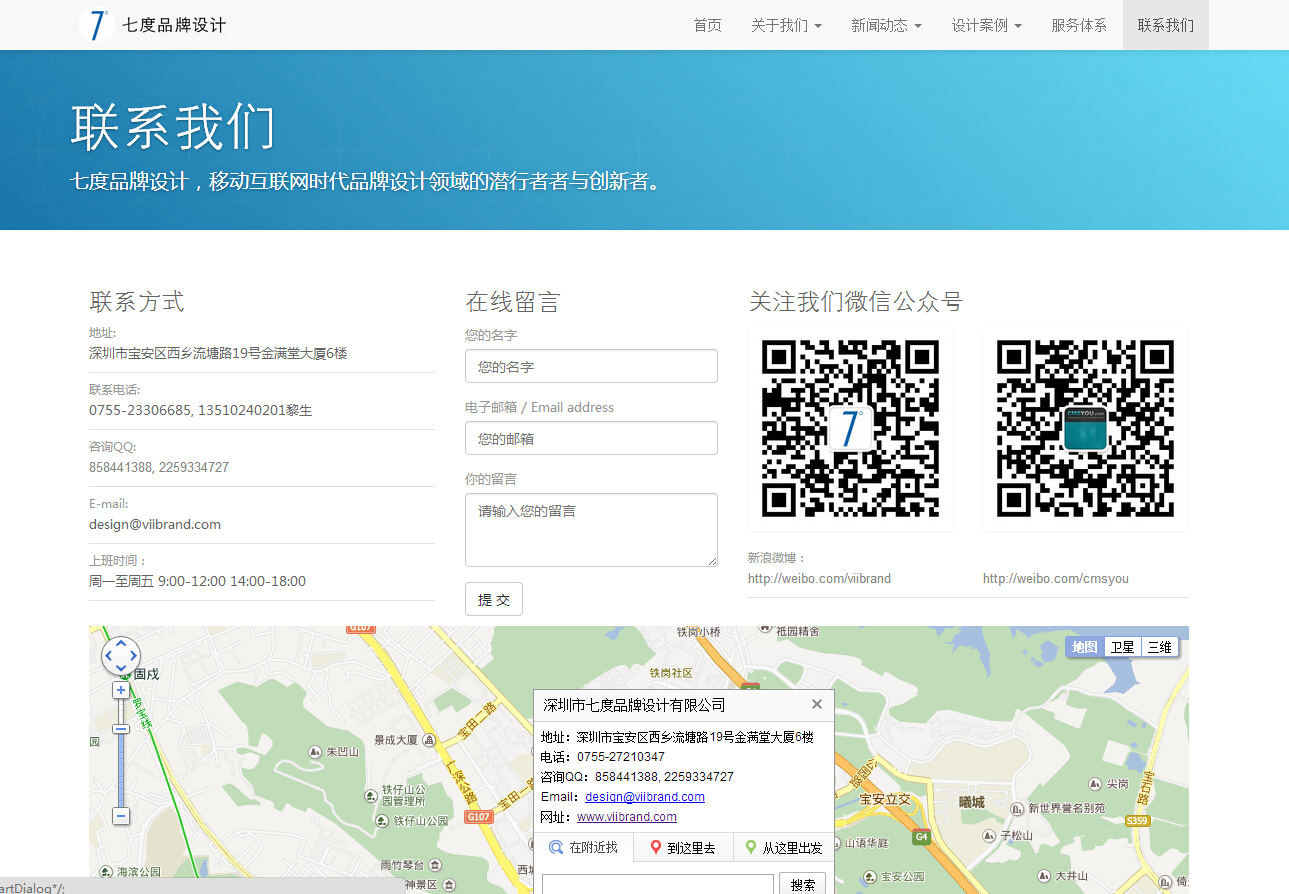Click the 固戍 metro station marker
1289x894 pixels.
tap(127, 674)
